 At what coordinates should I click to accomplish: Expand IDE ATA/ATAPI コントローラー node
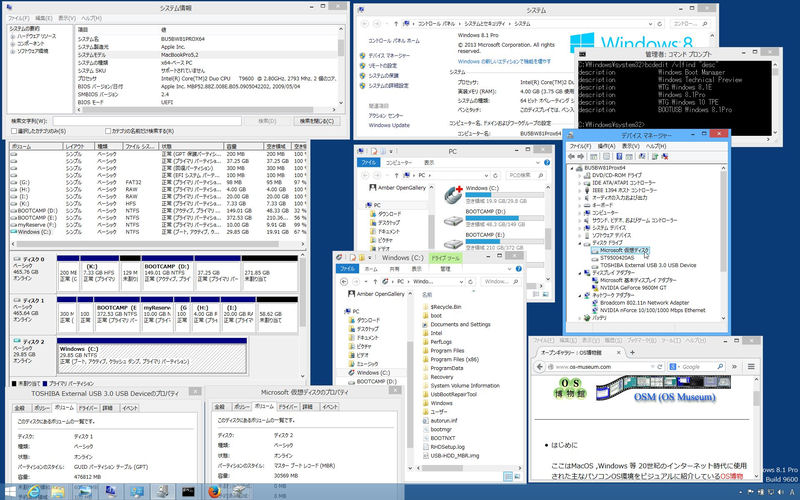click(580, 183)
